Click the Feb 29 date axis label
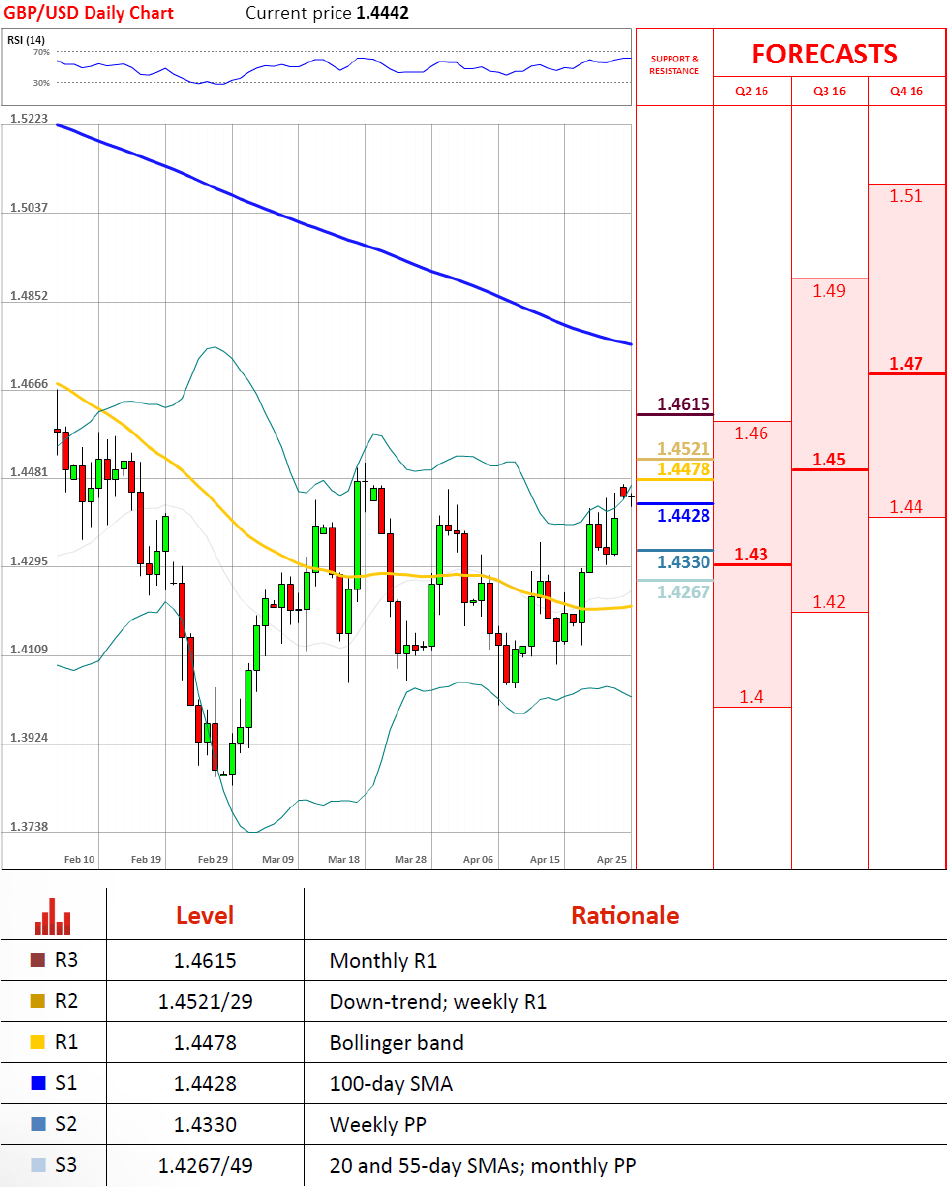Screen dimensions: 948x1187 point(213,859)
